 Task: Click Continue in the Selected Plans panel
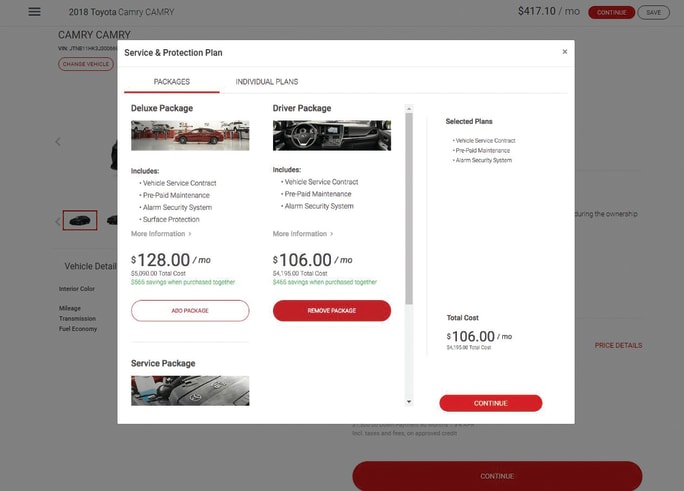click(x=491, y=403)
